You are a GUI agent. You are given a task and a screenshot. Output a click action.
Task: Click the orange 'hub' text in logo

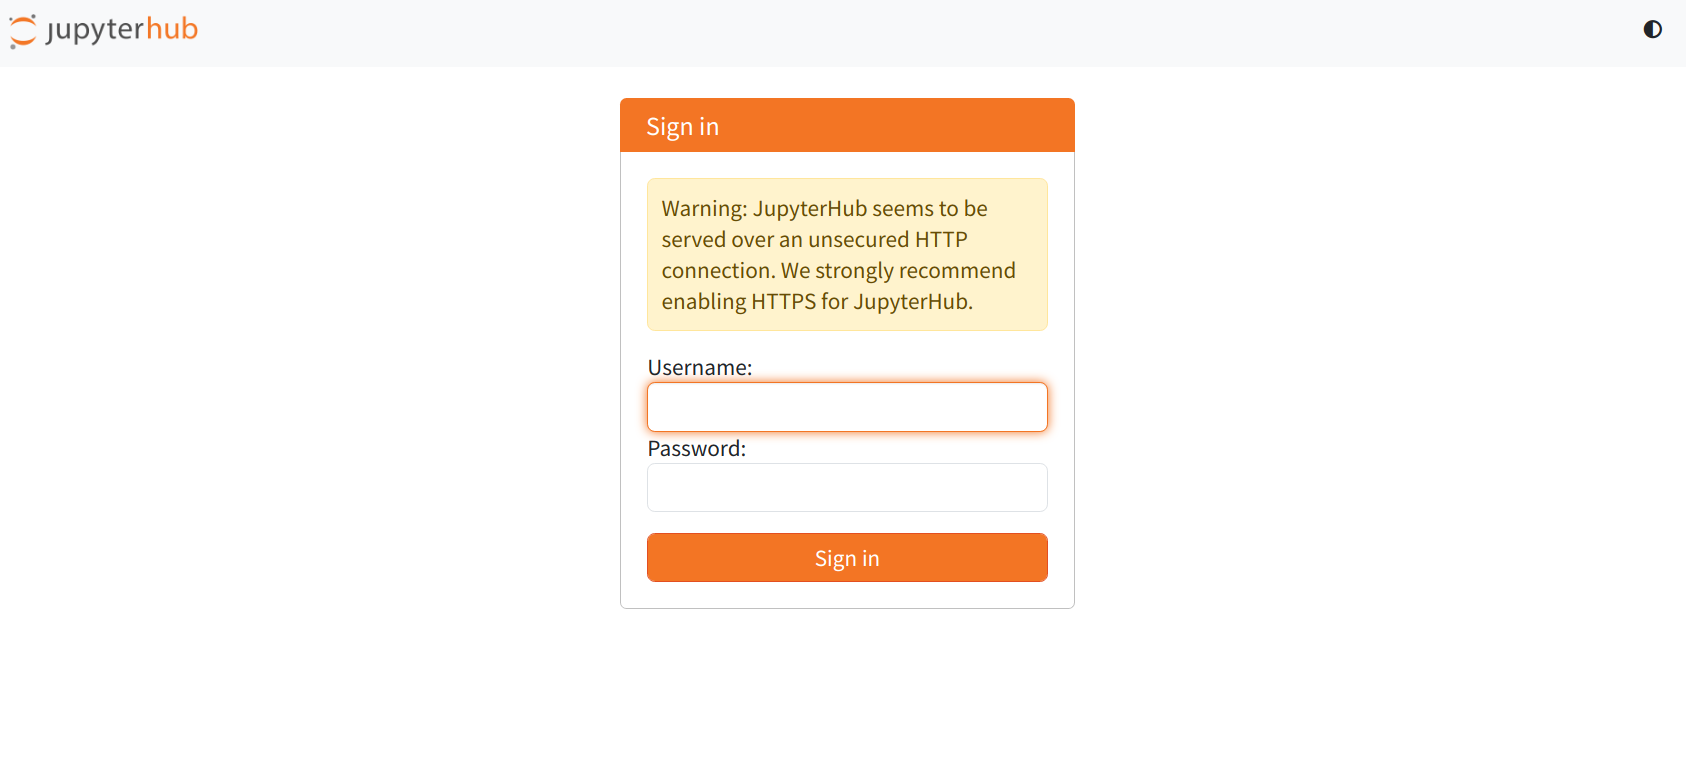click(x=171, y=29)
